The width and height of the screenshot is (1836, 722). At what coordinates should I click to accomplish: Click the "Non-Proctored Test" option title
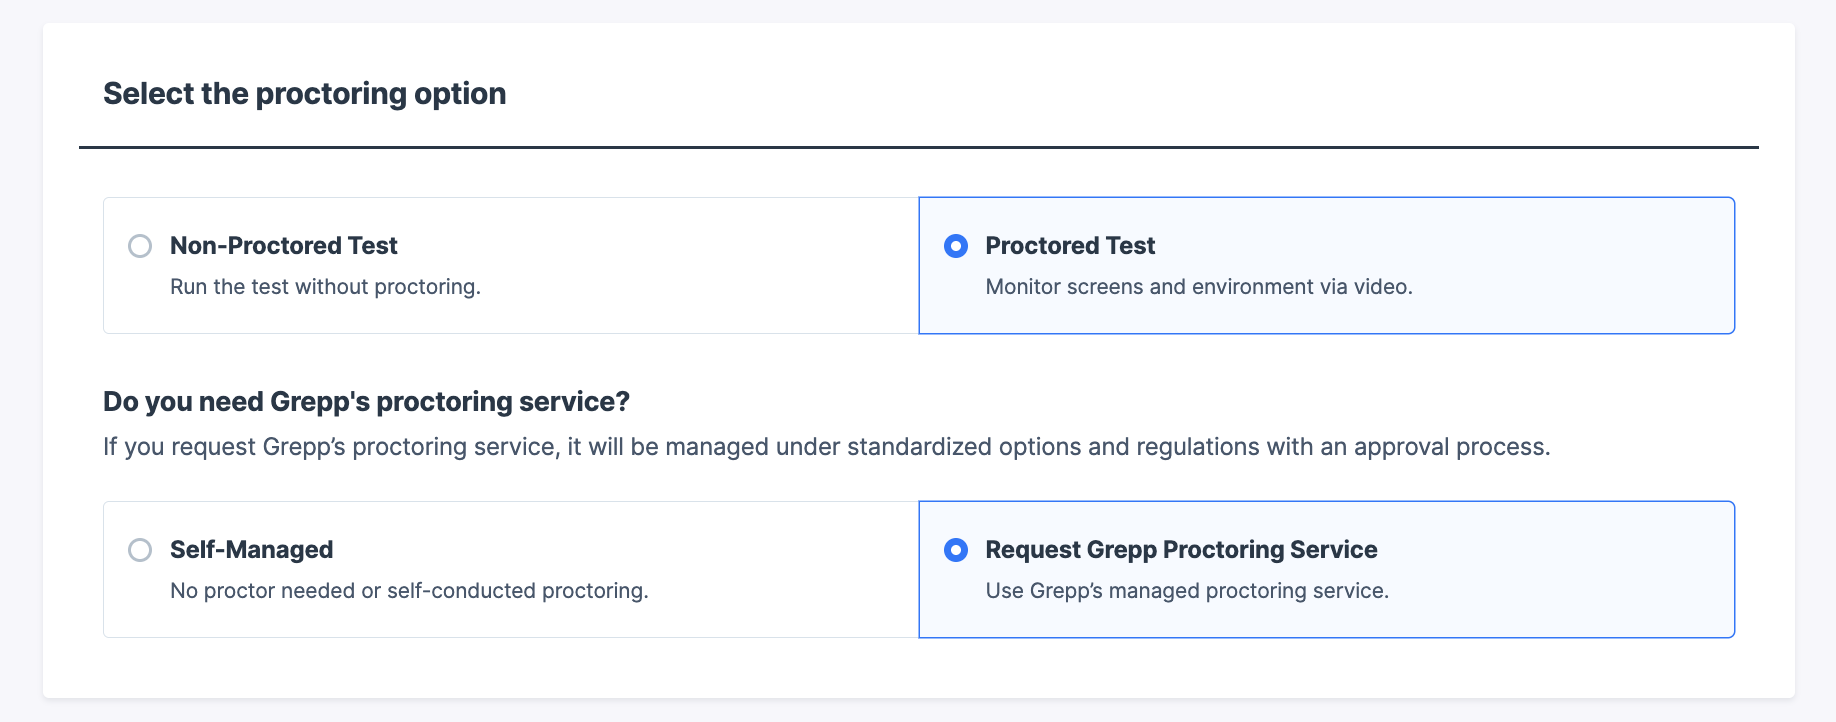pyautogui.click(x=283, y=246)
